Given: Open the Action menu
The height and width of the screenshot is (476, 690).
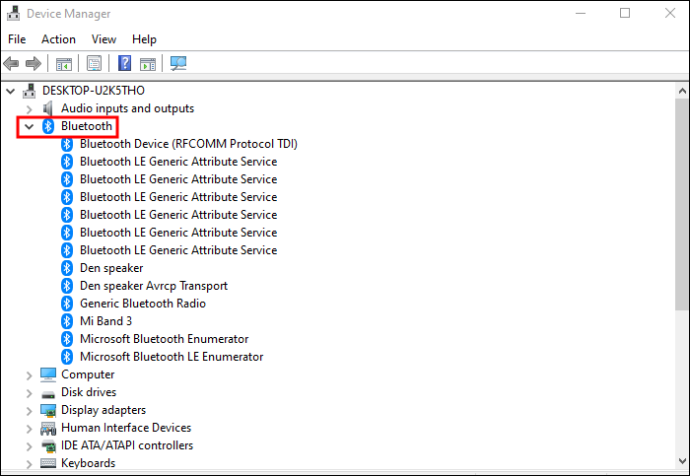Looking at the screenshot, I should (x=59, y=40).
